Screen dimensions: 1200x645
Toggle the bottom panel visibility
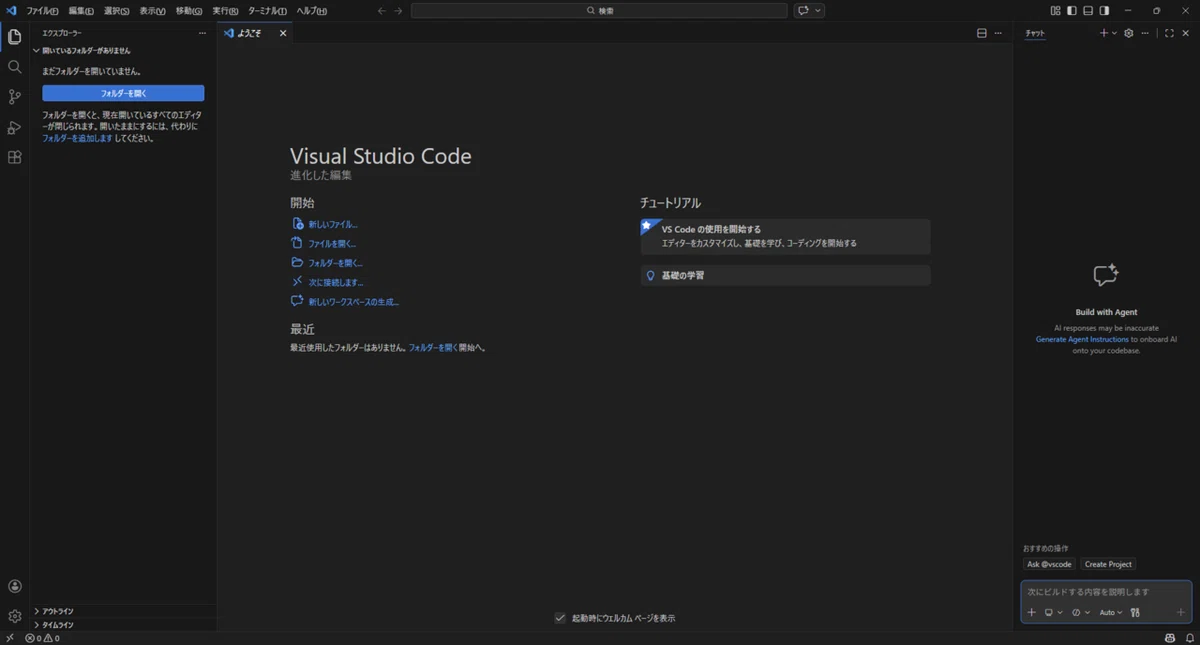click(x=1088, y=10)
